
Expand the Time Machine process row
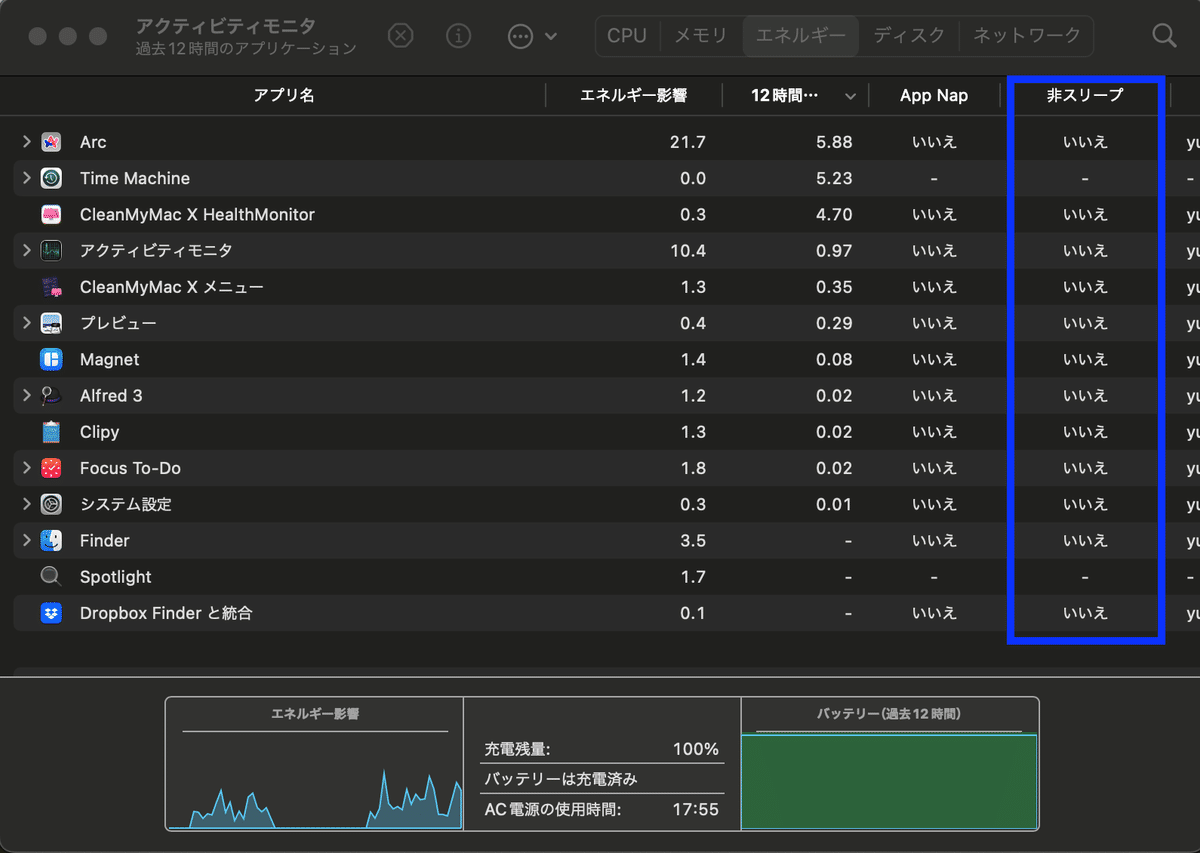coord(26,178)
